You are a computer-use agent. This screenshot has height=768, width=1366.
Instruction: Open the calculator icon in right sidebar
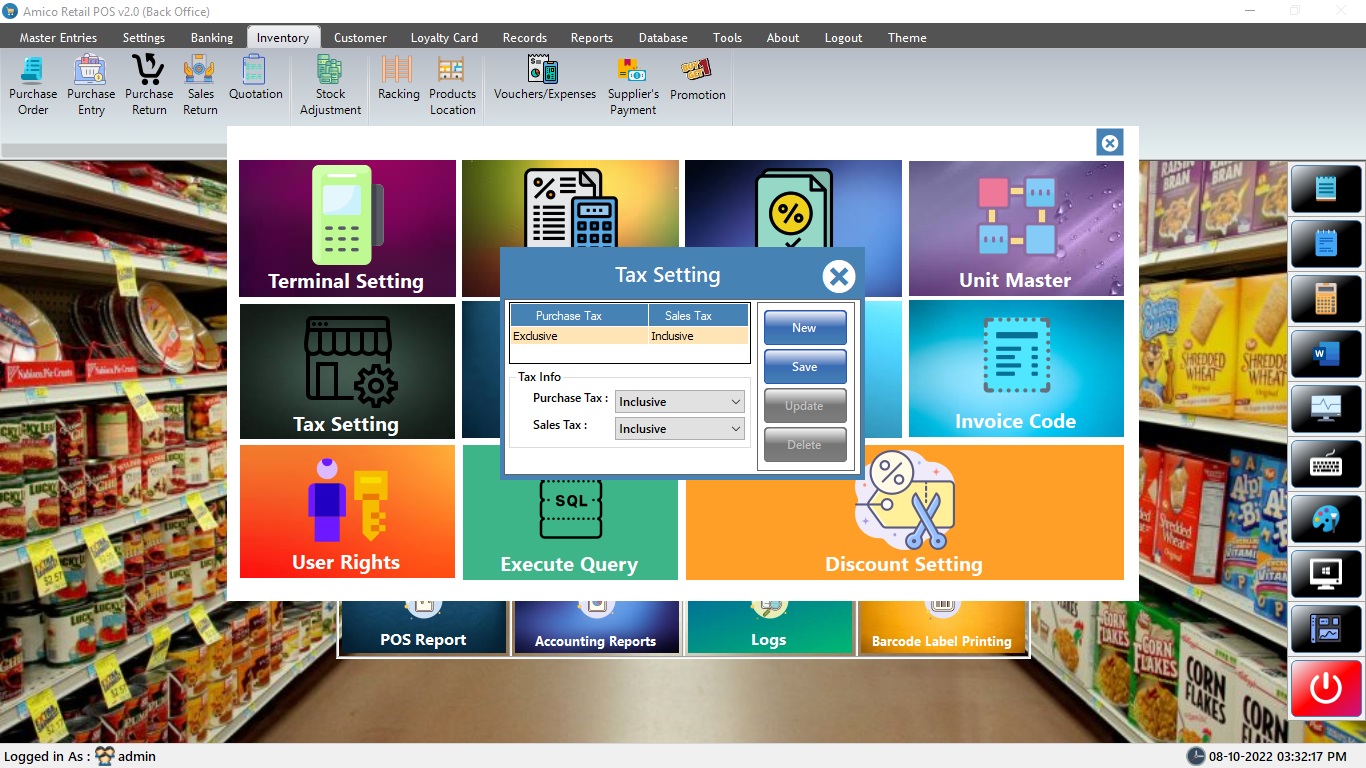[x=1326, y=299]
